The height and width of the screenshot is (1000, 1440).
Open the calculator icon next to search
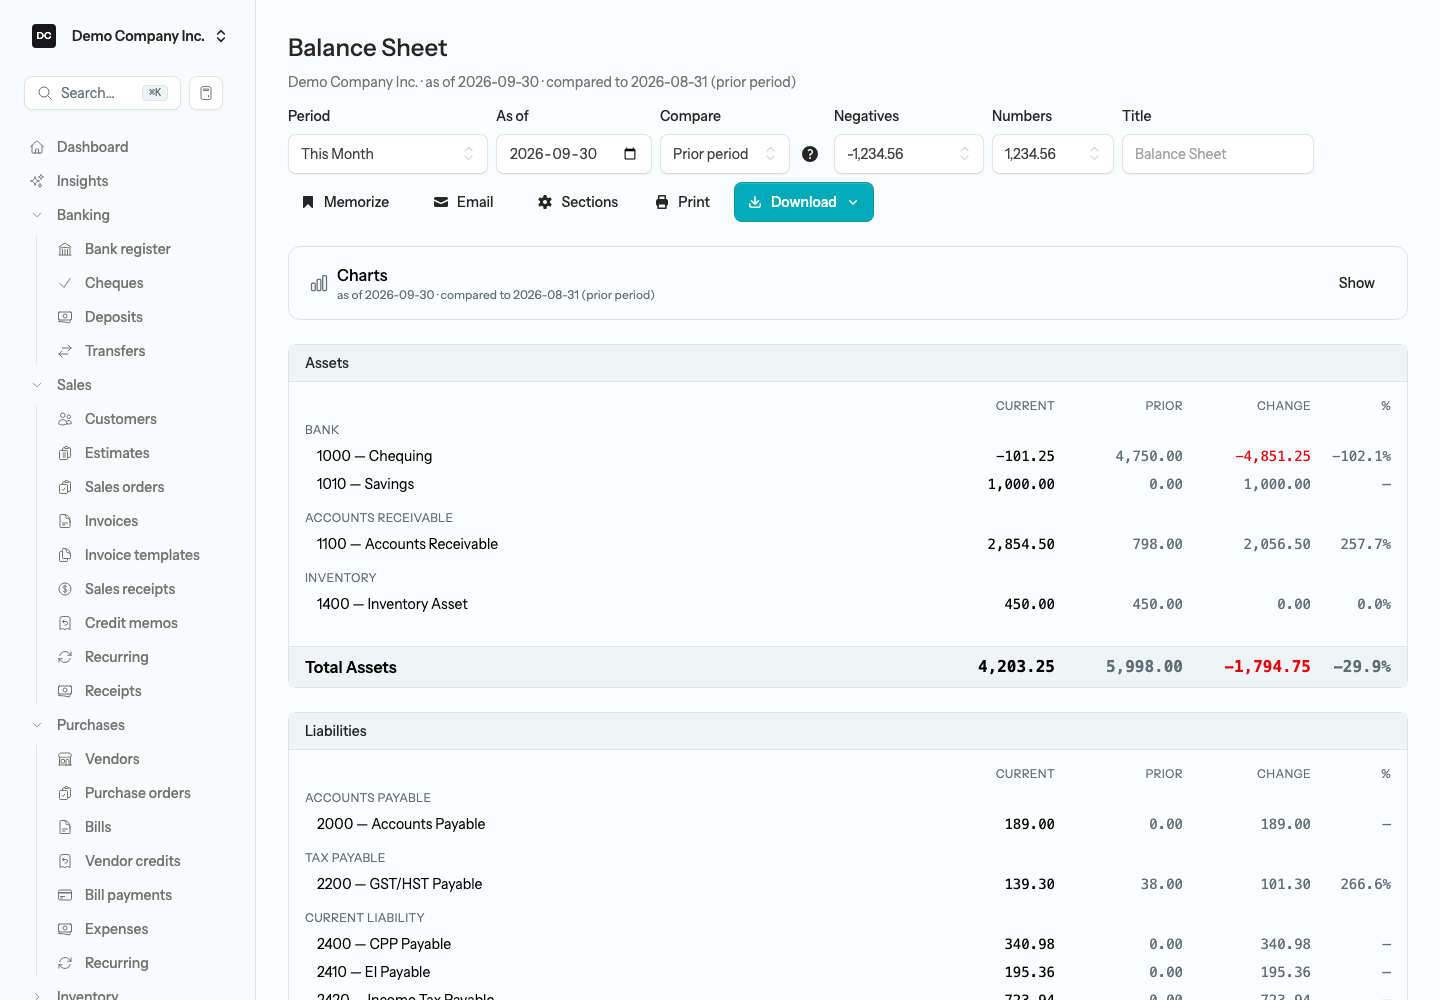click(x=206, y=93)
